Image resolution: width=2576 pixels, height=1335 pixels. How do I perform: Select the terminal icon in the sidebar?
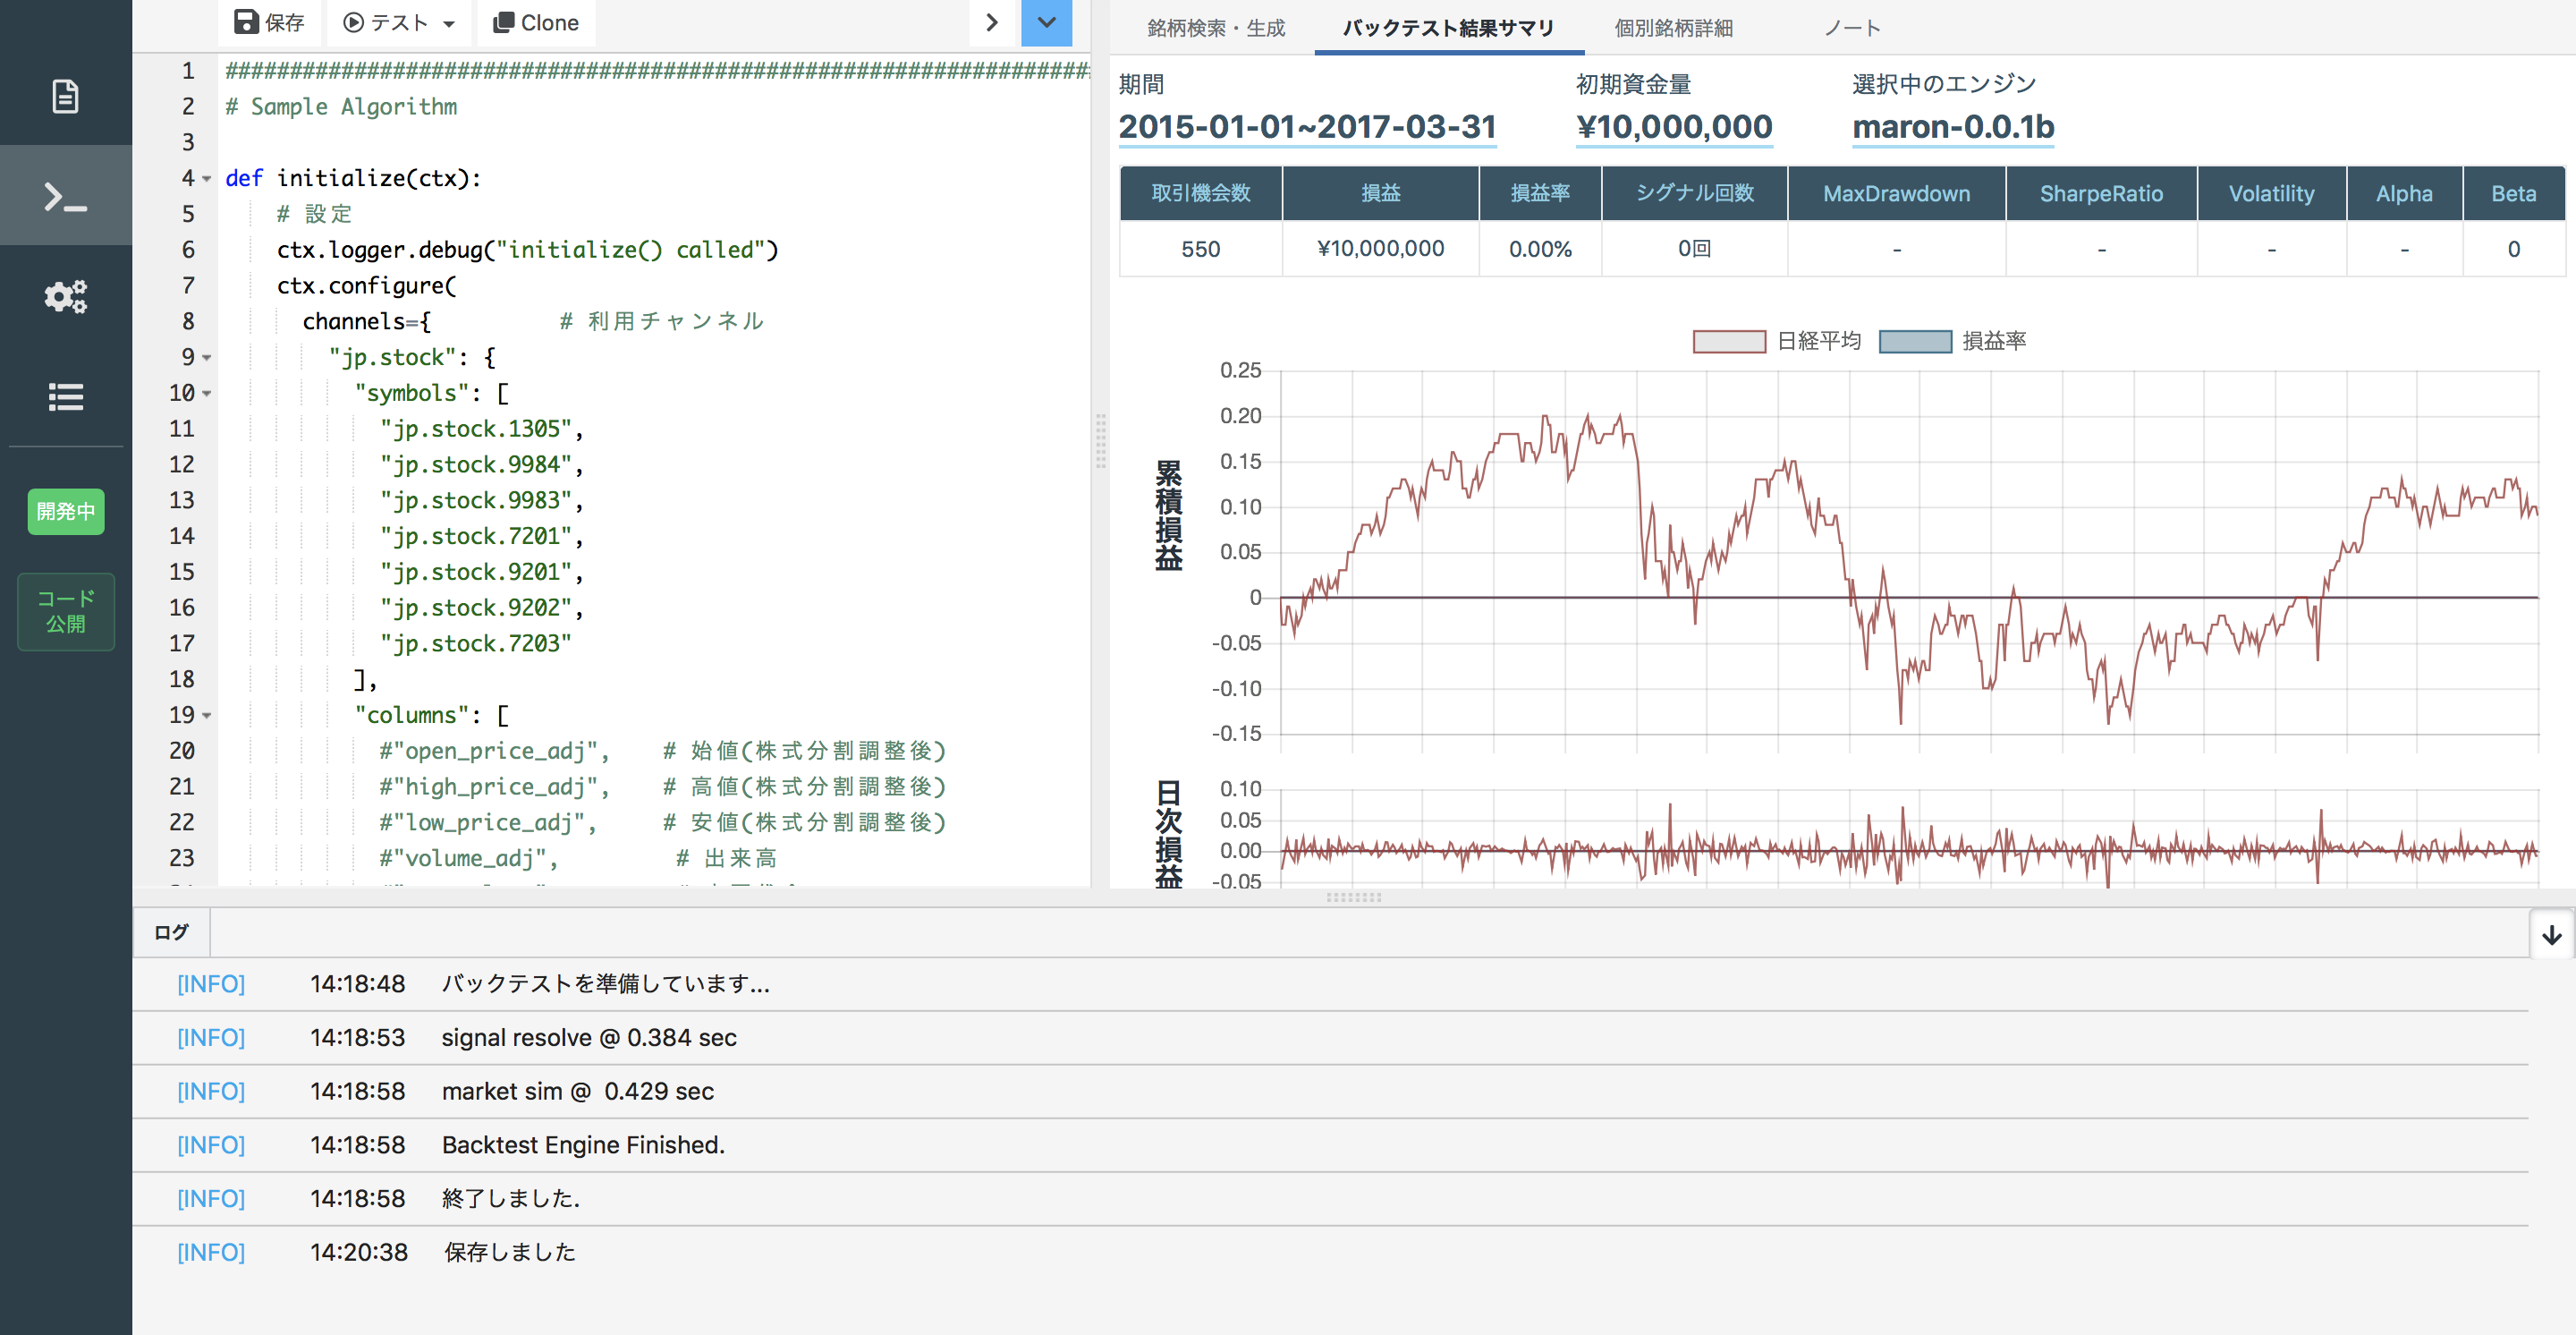click(x=65, y=196)
